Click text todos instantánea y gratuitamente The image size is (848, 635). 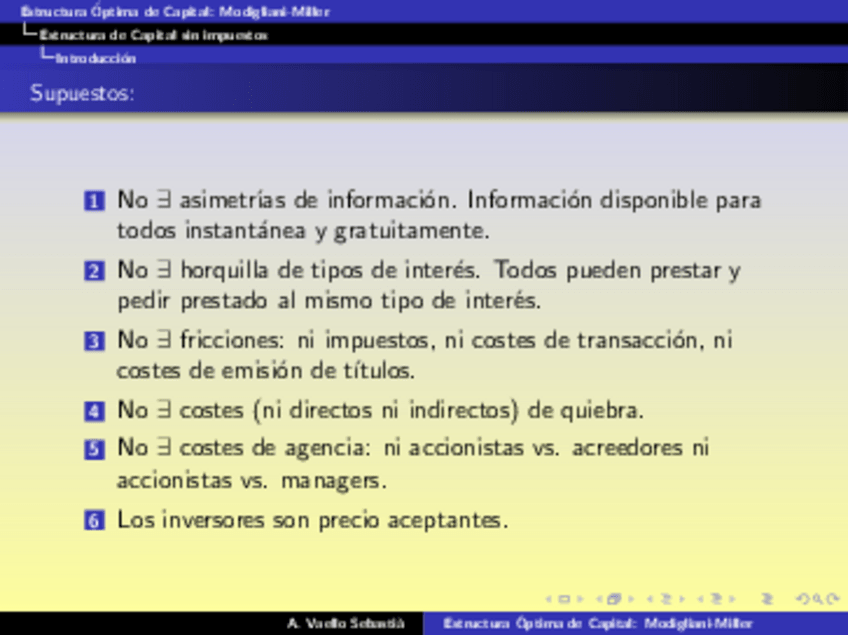click(x=303, y=231)
